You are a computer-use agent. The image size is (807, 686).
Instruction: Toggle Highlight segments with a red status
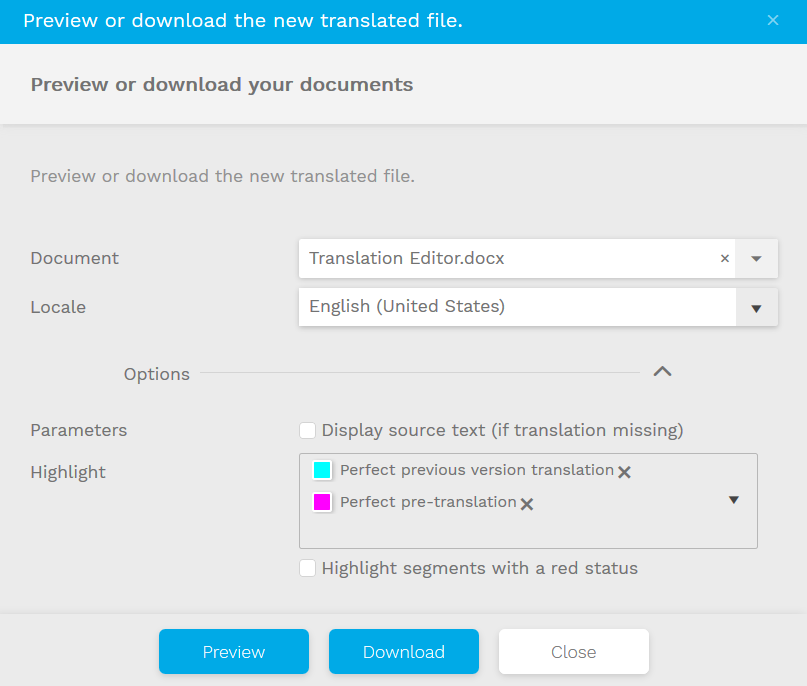[x=308, y=568]
